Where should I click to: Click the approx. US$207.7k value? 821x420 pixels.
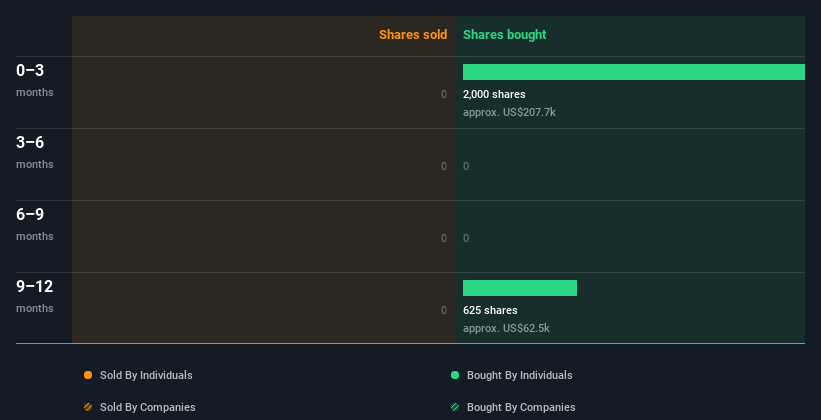509,112
